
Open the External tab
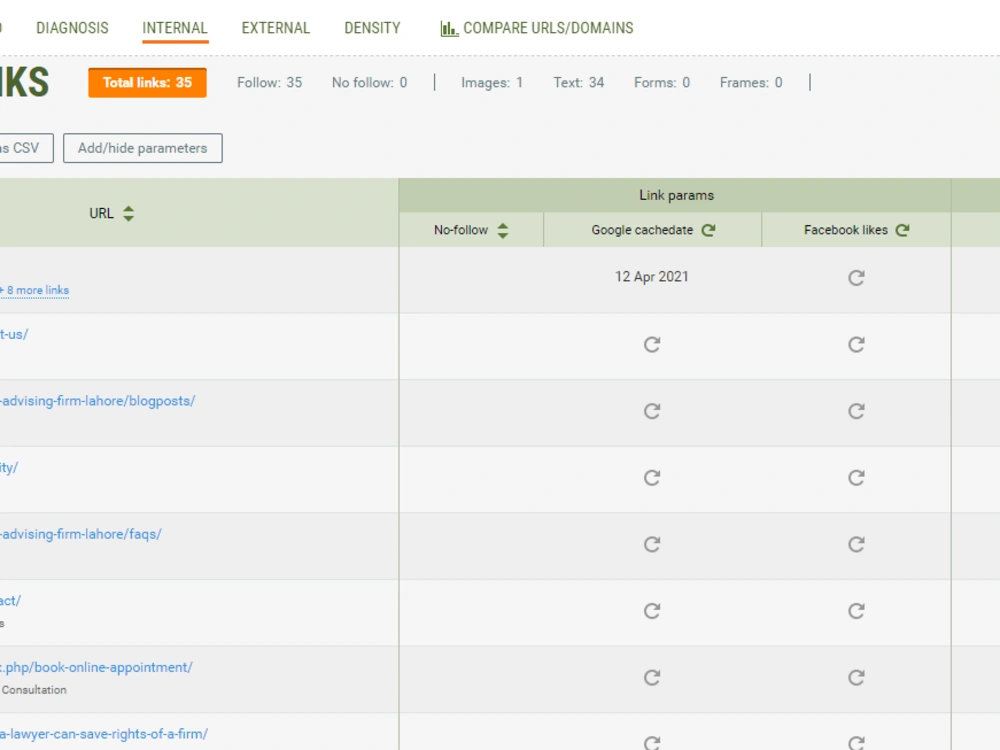pos(276,28)
